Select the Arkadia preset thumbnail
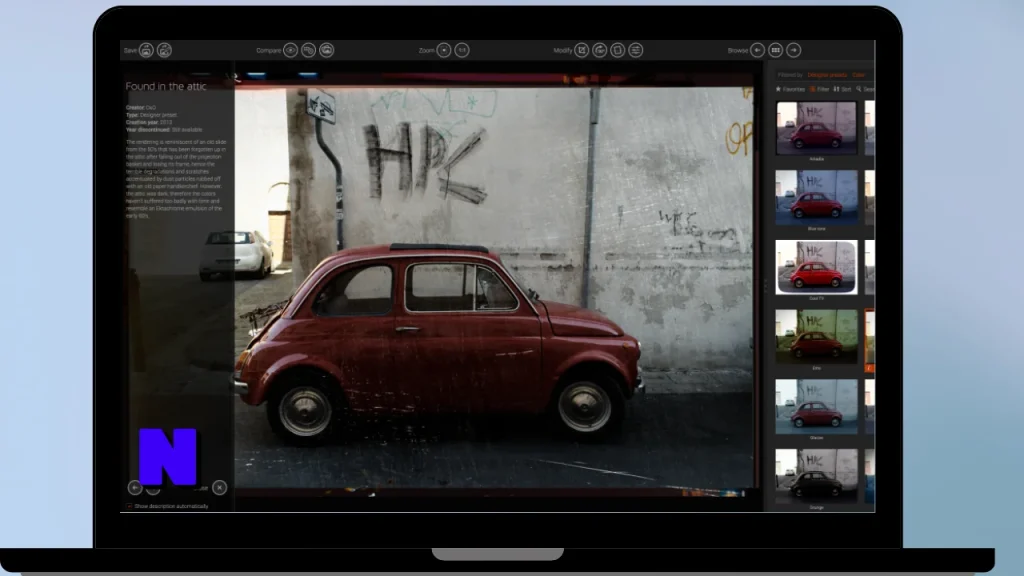 [816, 128]
